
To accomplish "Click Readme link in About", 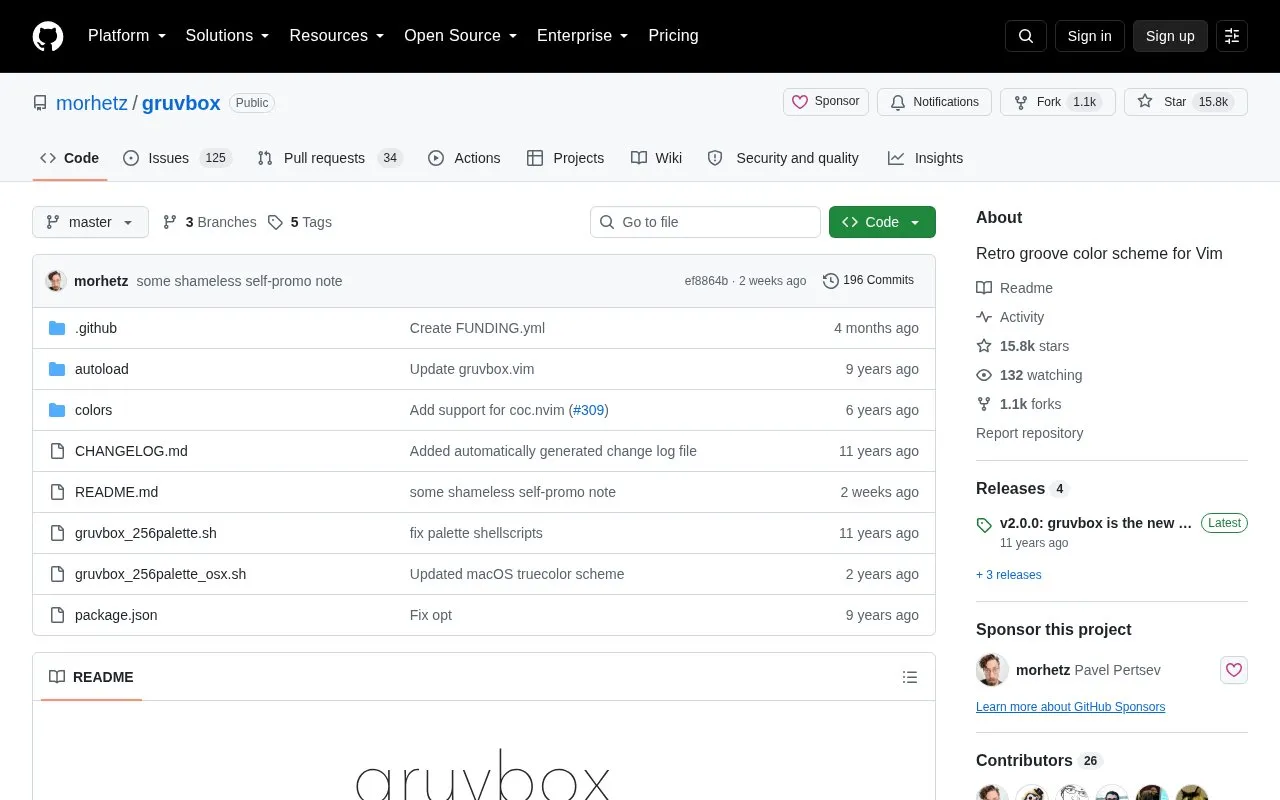I will [x=1015, y=288].
